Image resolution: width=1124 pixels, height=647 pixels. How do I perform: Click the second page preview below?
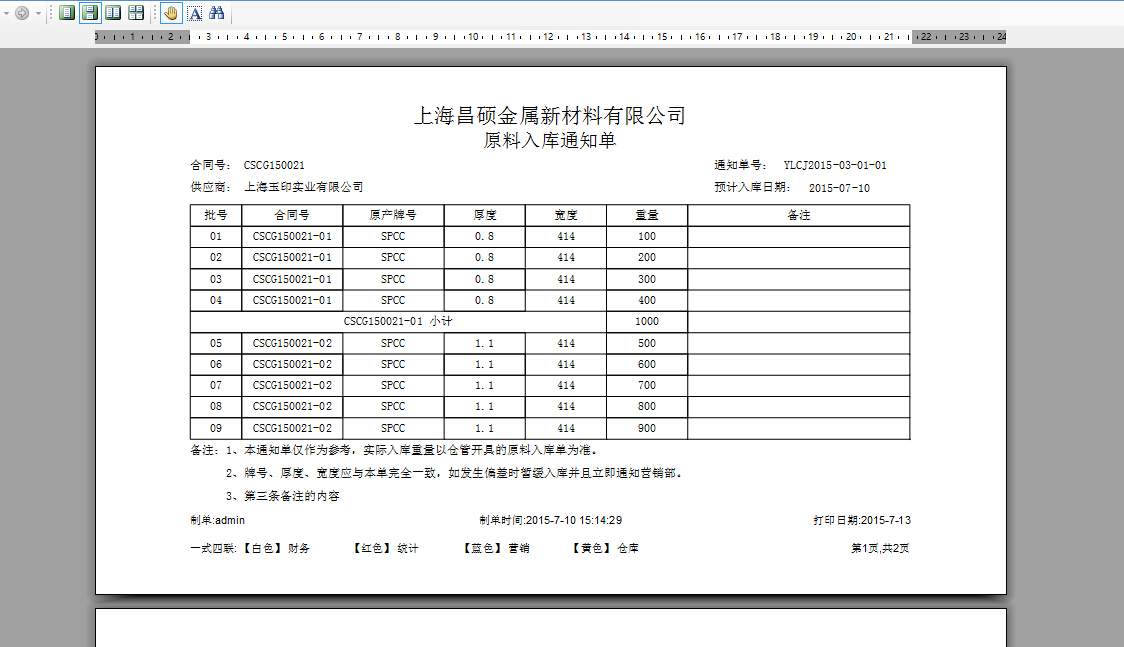click(550, 630)
